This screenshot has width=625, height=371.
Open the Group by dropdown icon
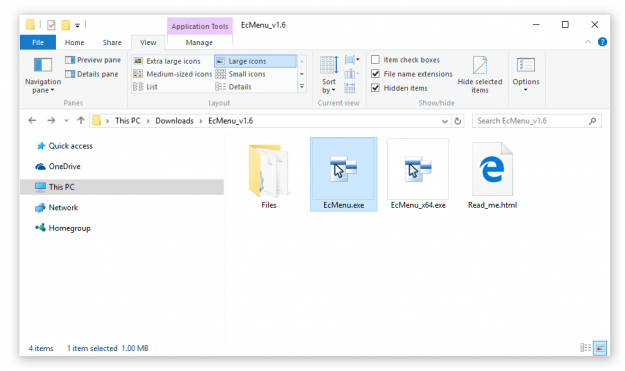coord(352,60)
